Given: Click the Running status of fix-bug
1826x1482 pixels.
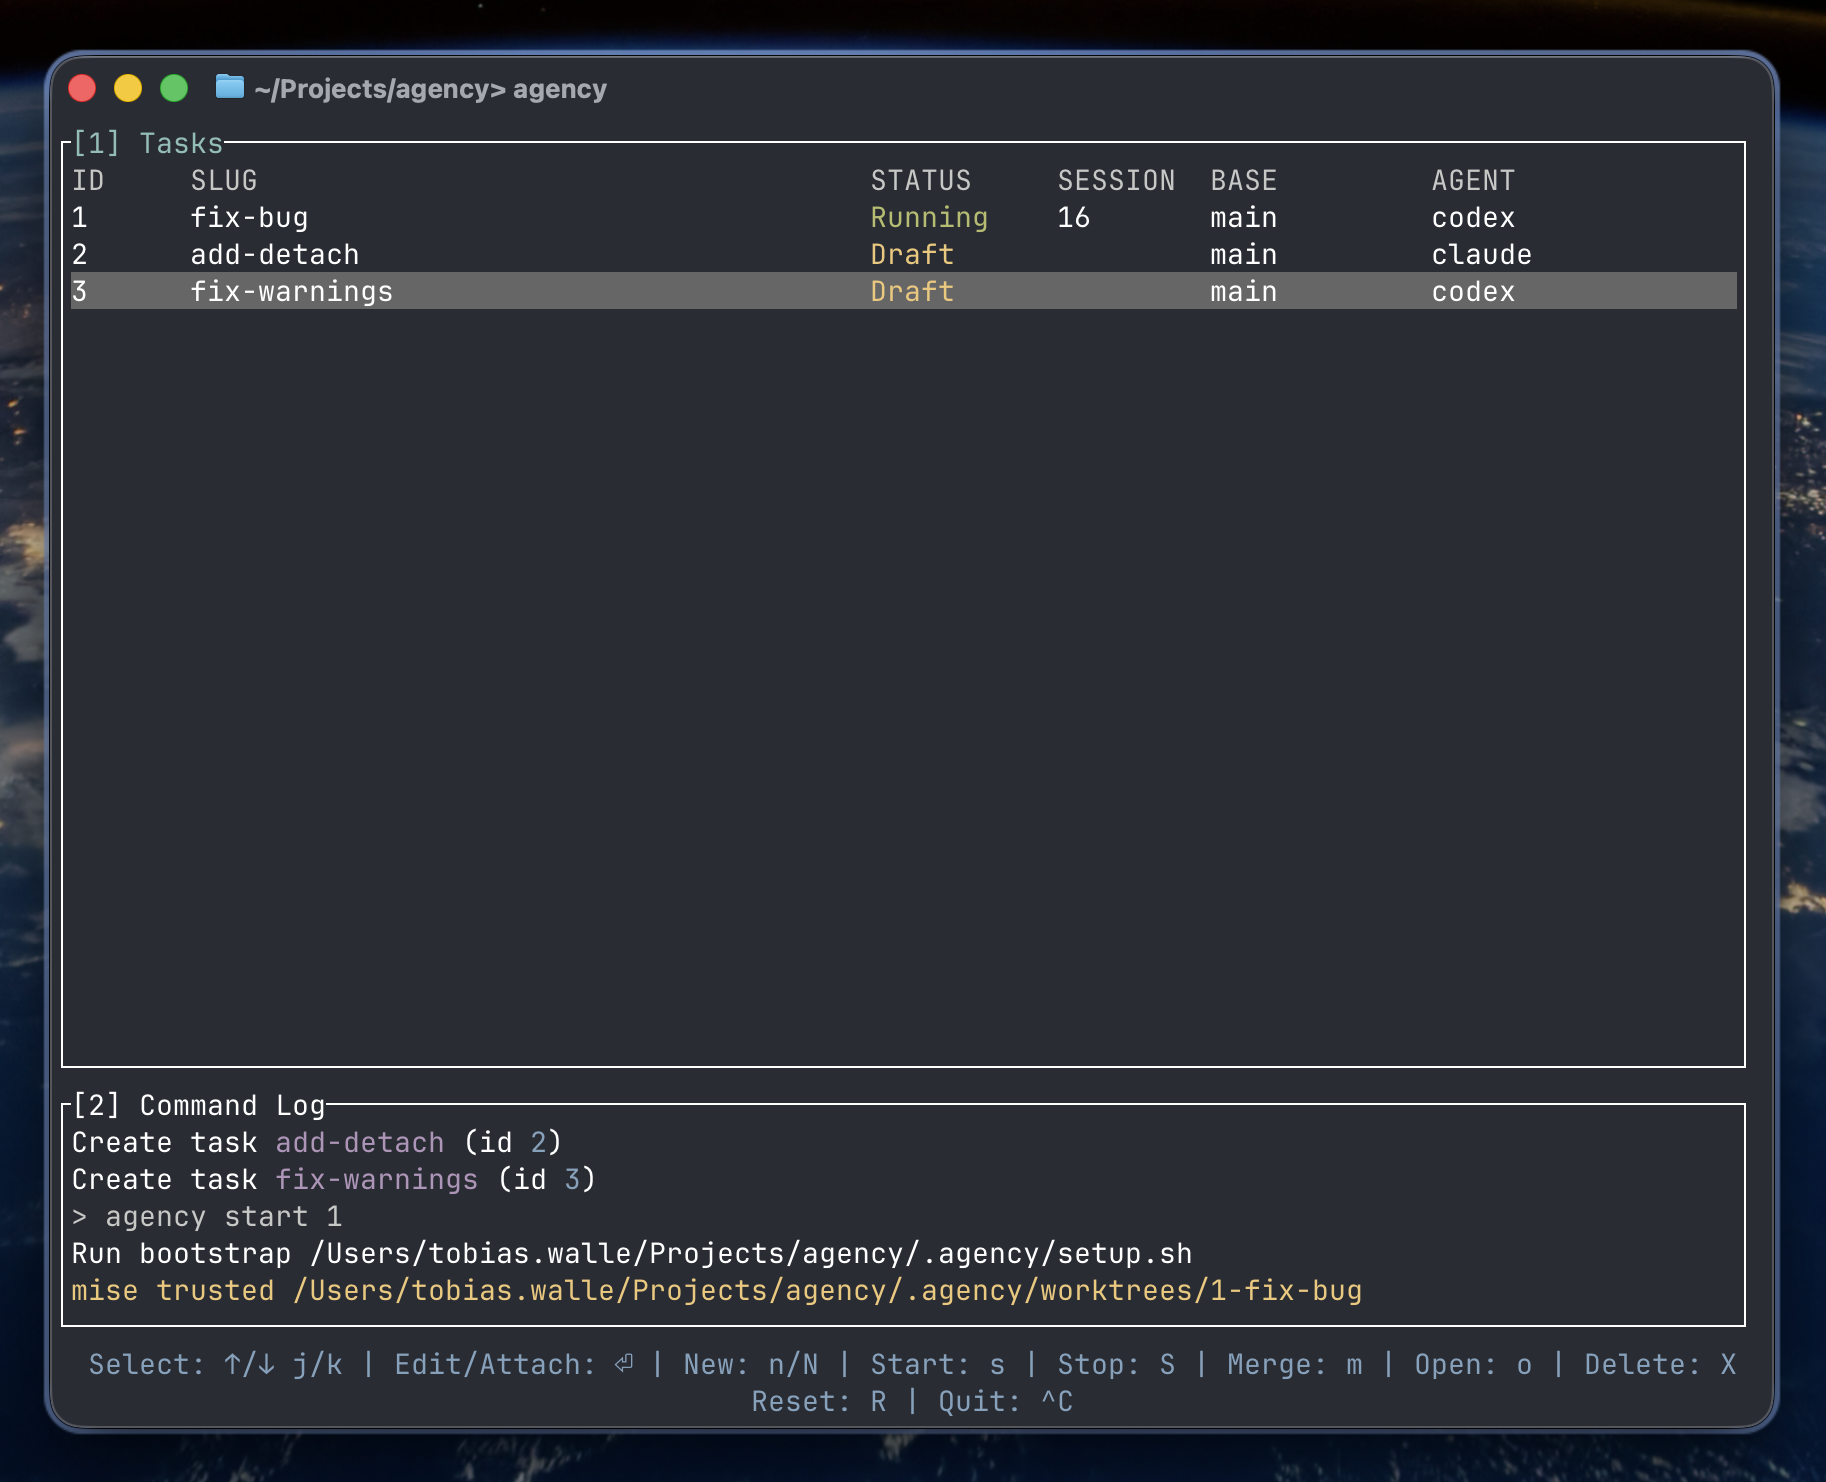Looking at the screenshot, I should tap(929, 218).
